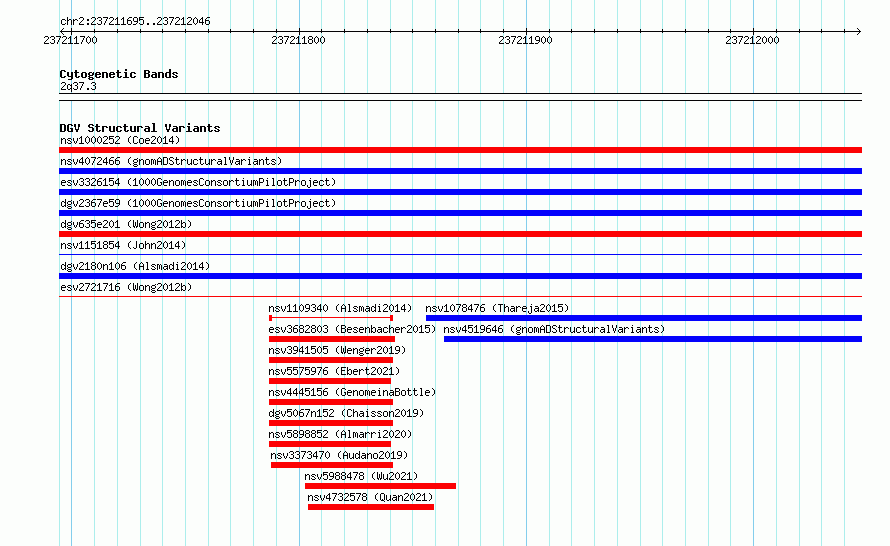Click the blue bar under dgv2367e59
Viewport: 890px width, 546px height.
click(460, 213)
